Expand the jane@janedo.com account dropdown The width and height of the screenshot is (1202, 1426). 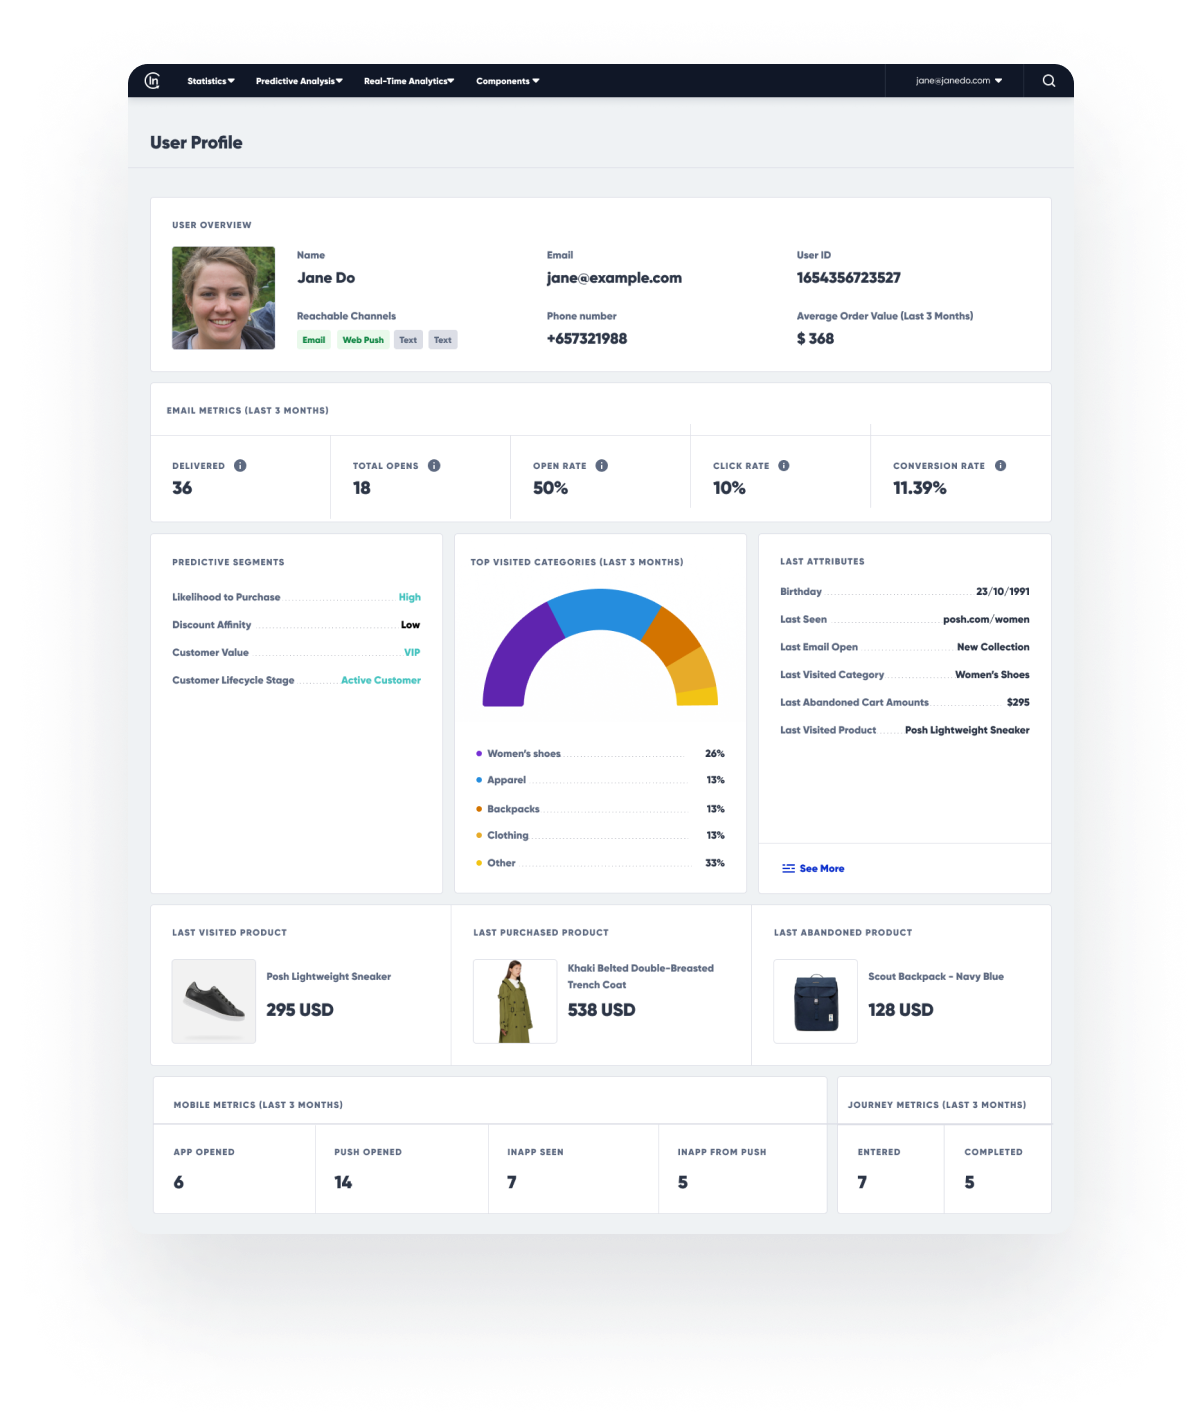click(958, 81)
